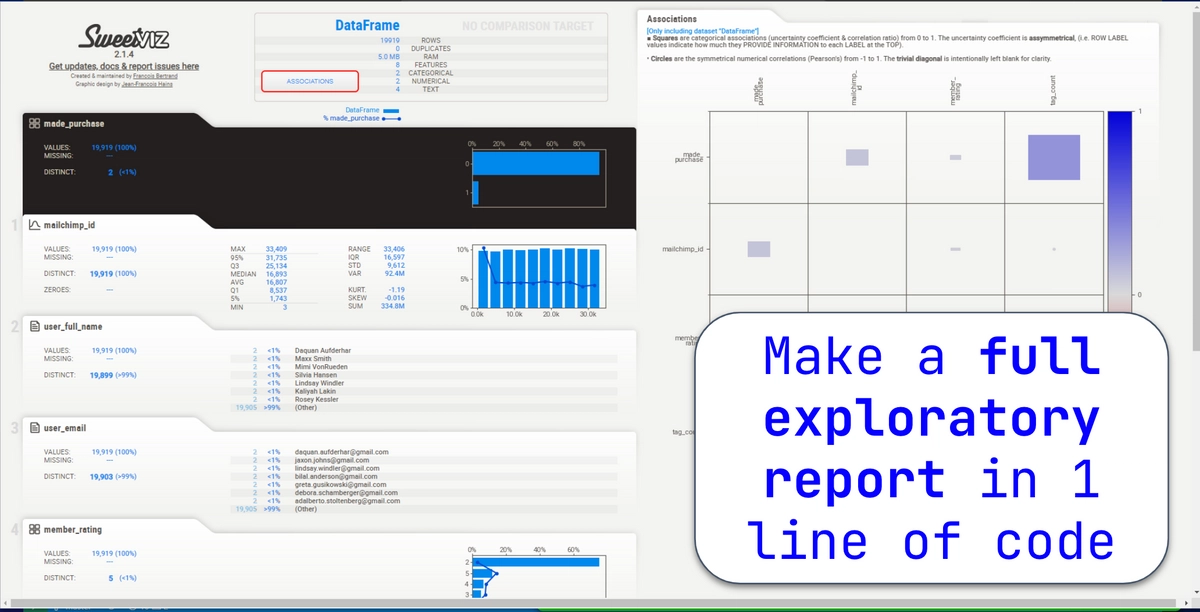This screenshot has width=1200, height=612.
Task: Click the mailchimp_id DISTINCT value 19,919
Action: click(100, 273)
